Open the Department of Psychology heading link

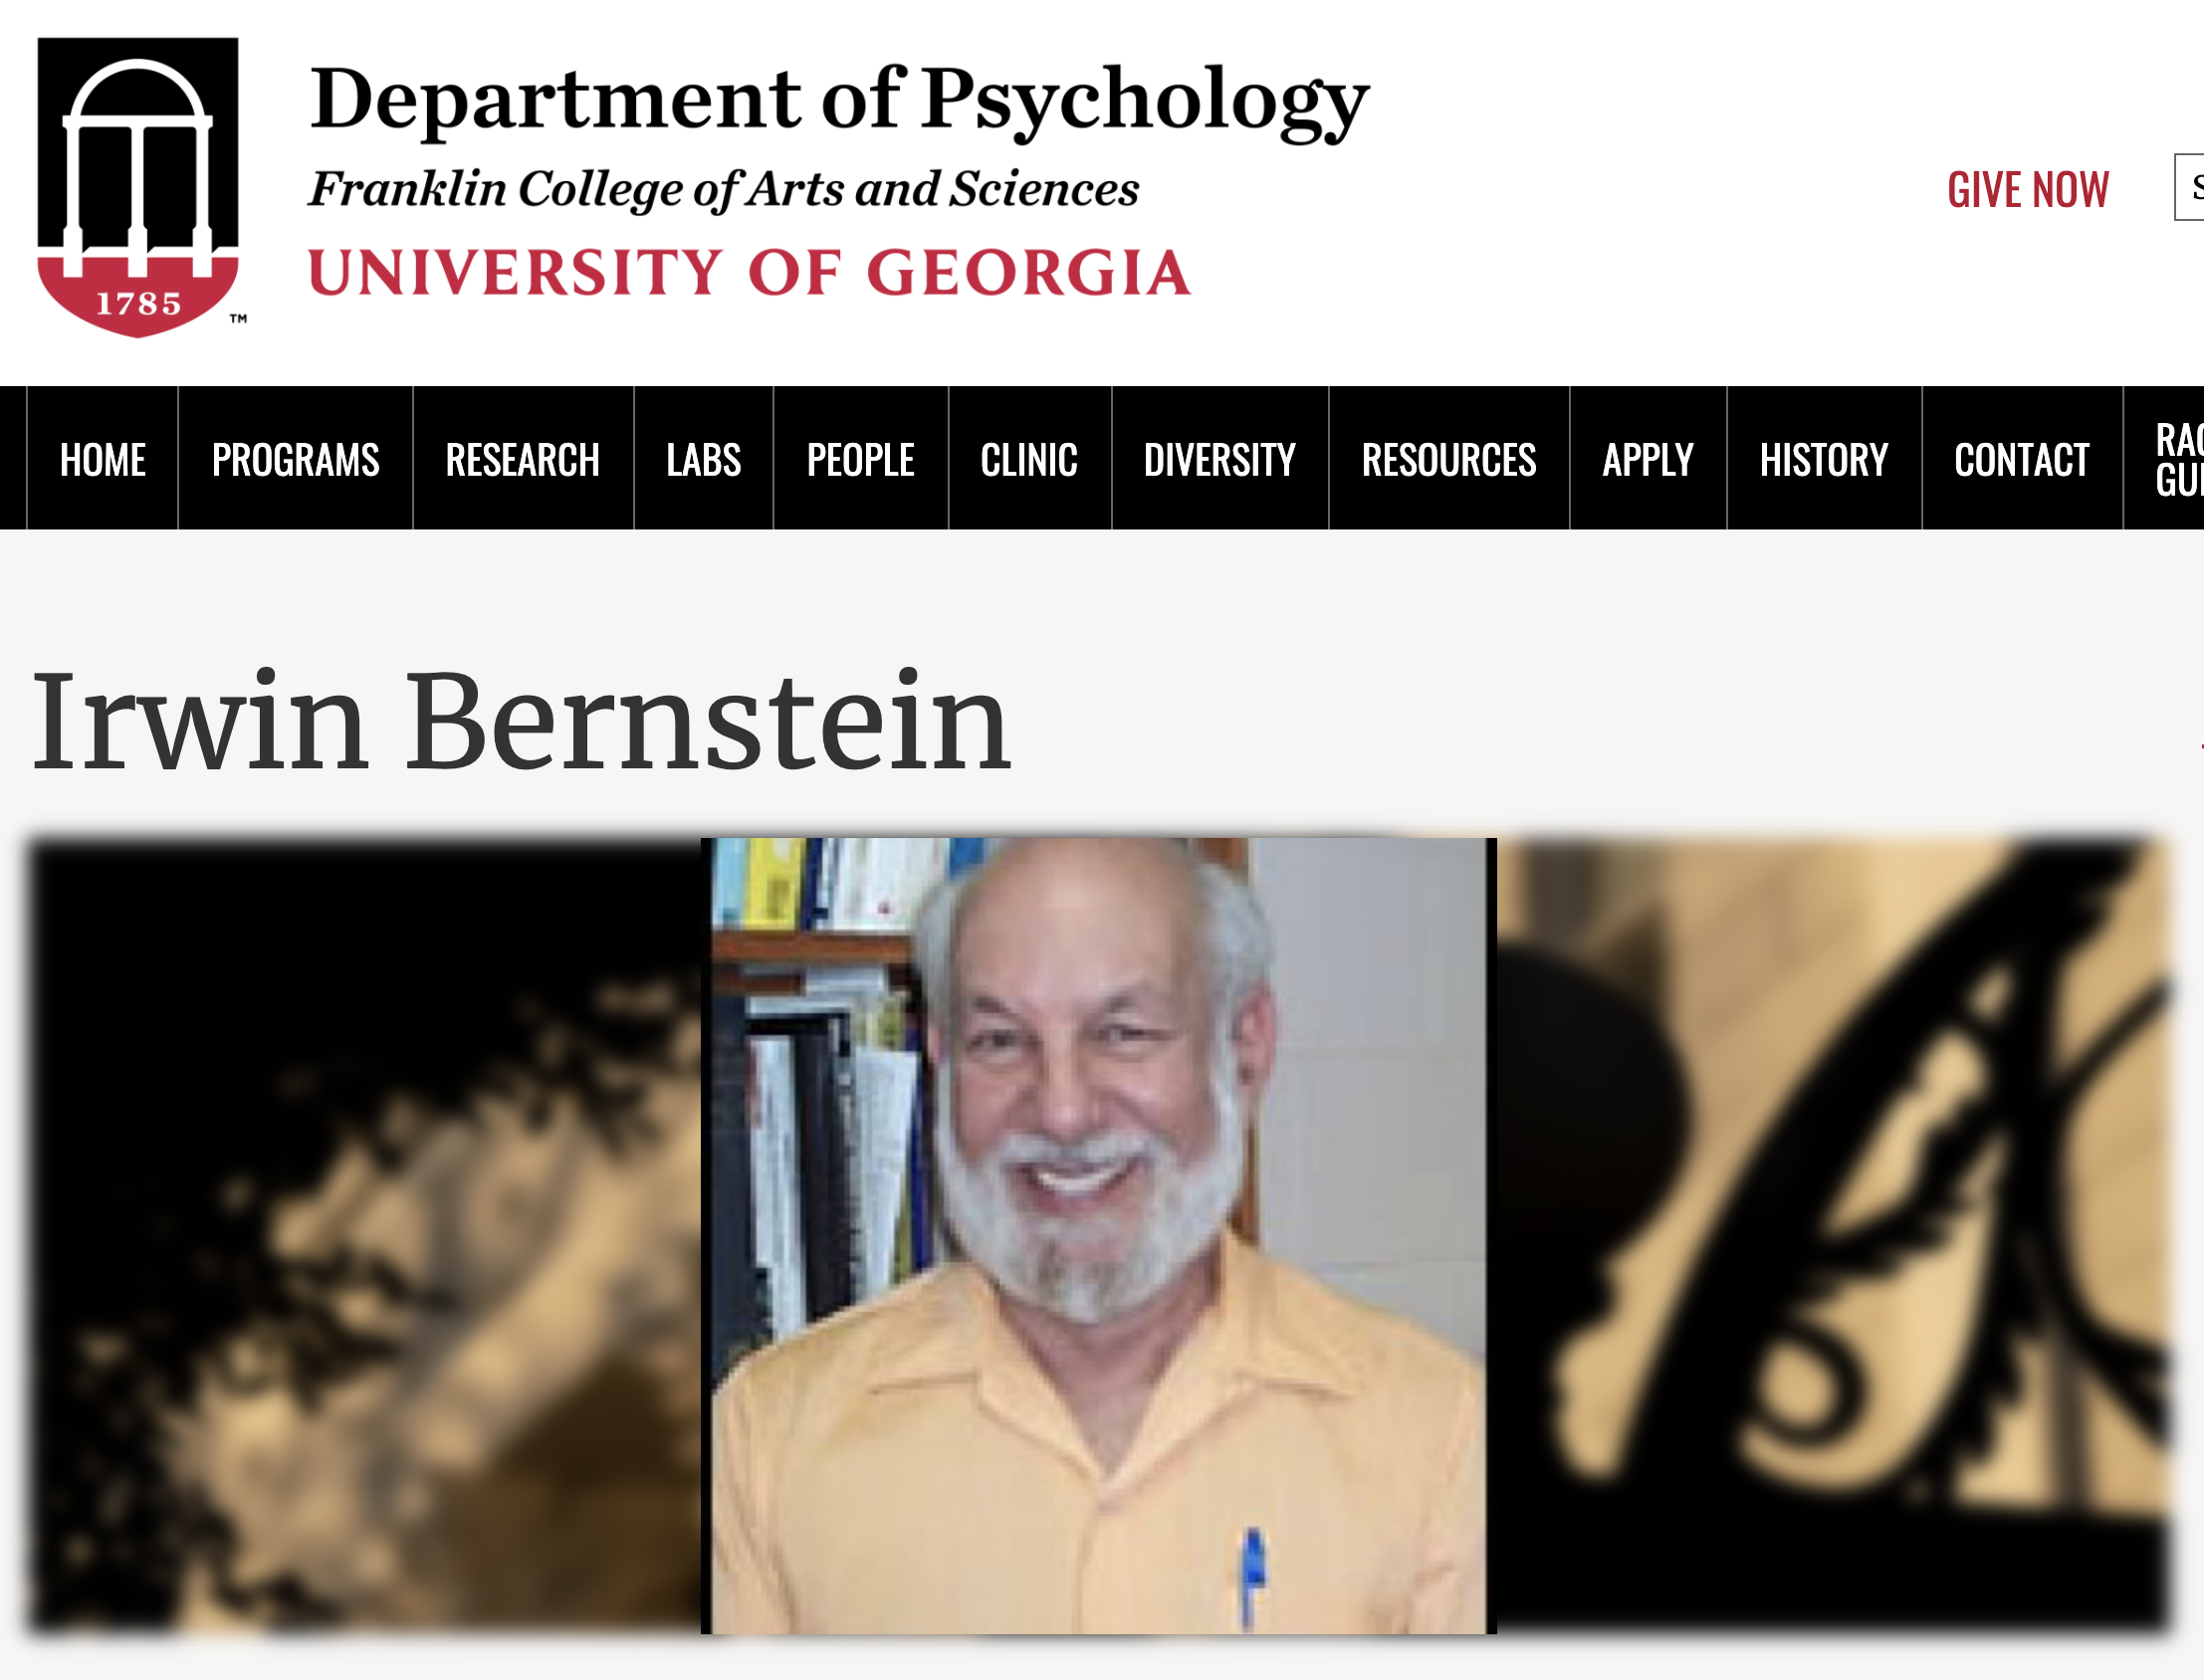click(838, 100)
